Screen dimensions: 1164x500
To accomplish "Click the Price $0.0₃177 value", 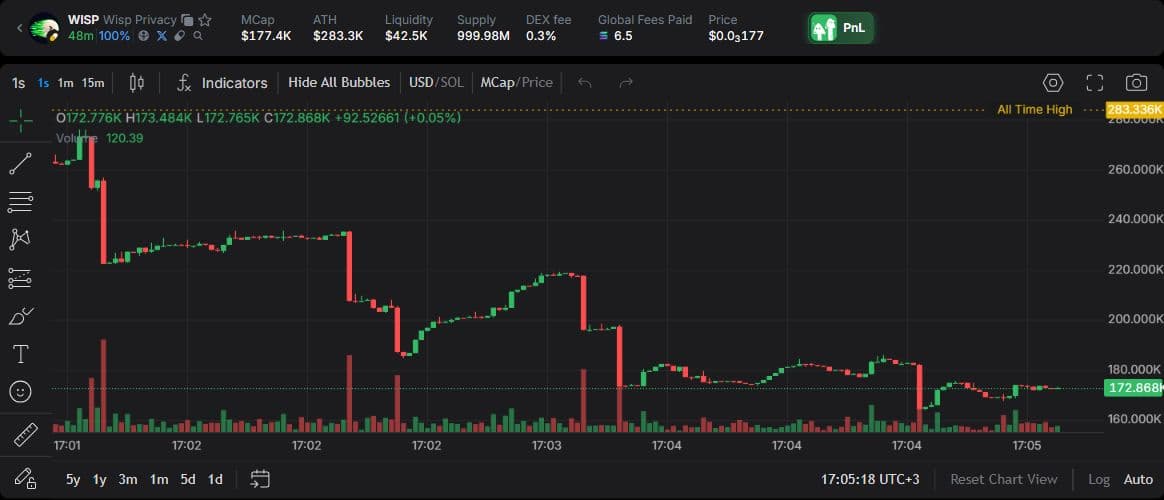I will (736, 36).
